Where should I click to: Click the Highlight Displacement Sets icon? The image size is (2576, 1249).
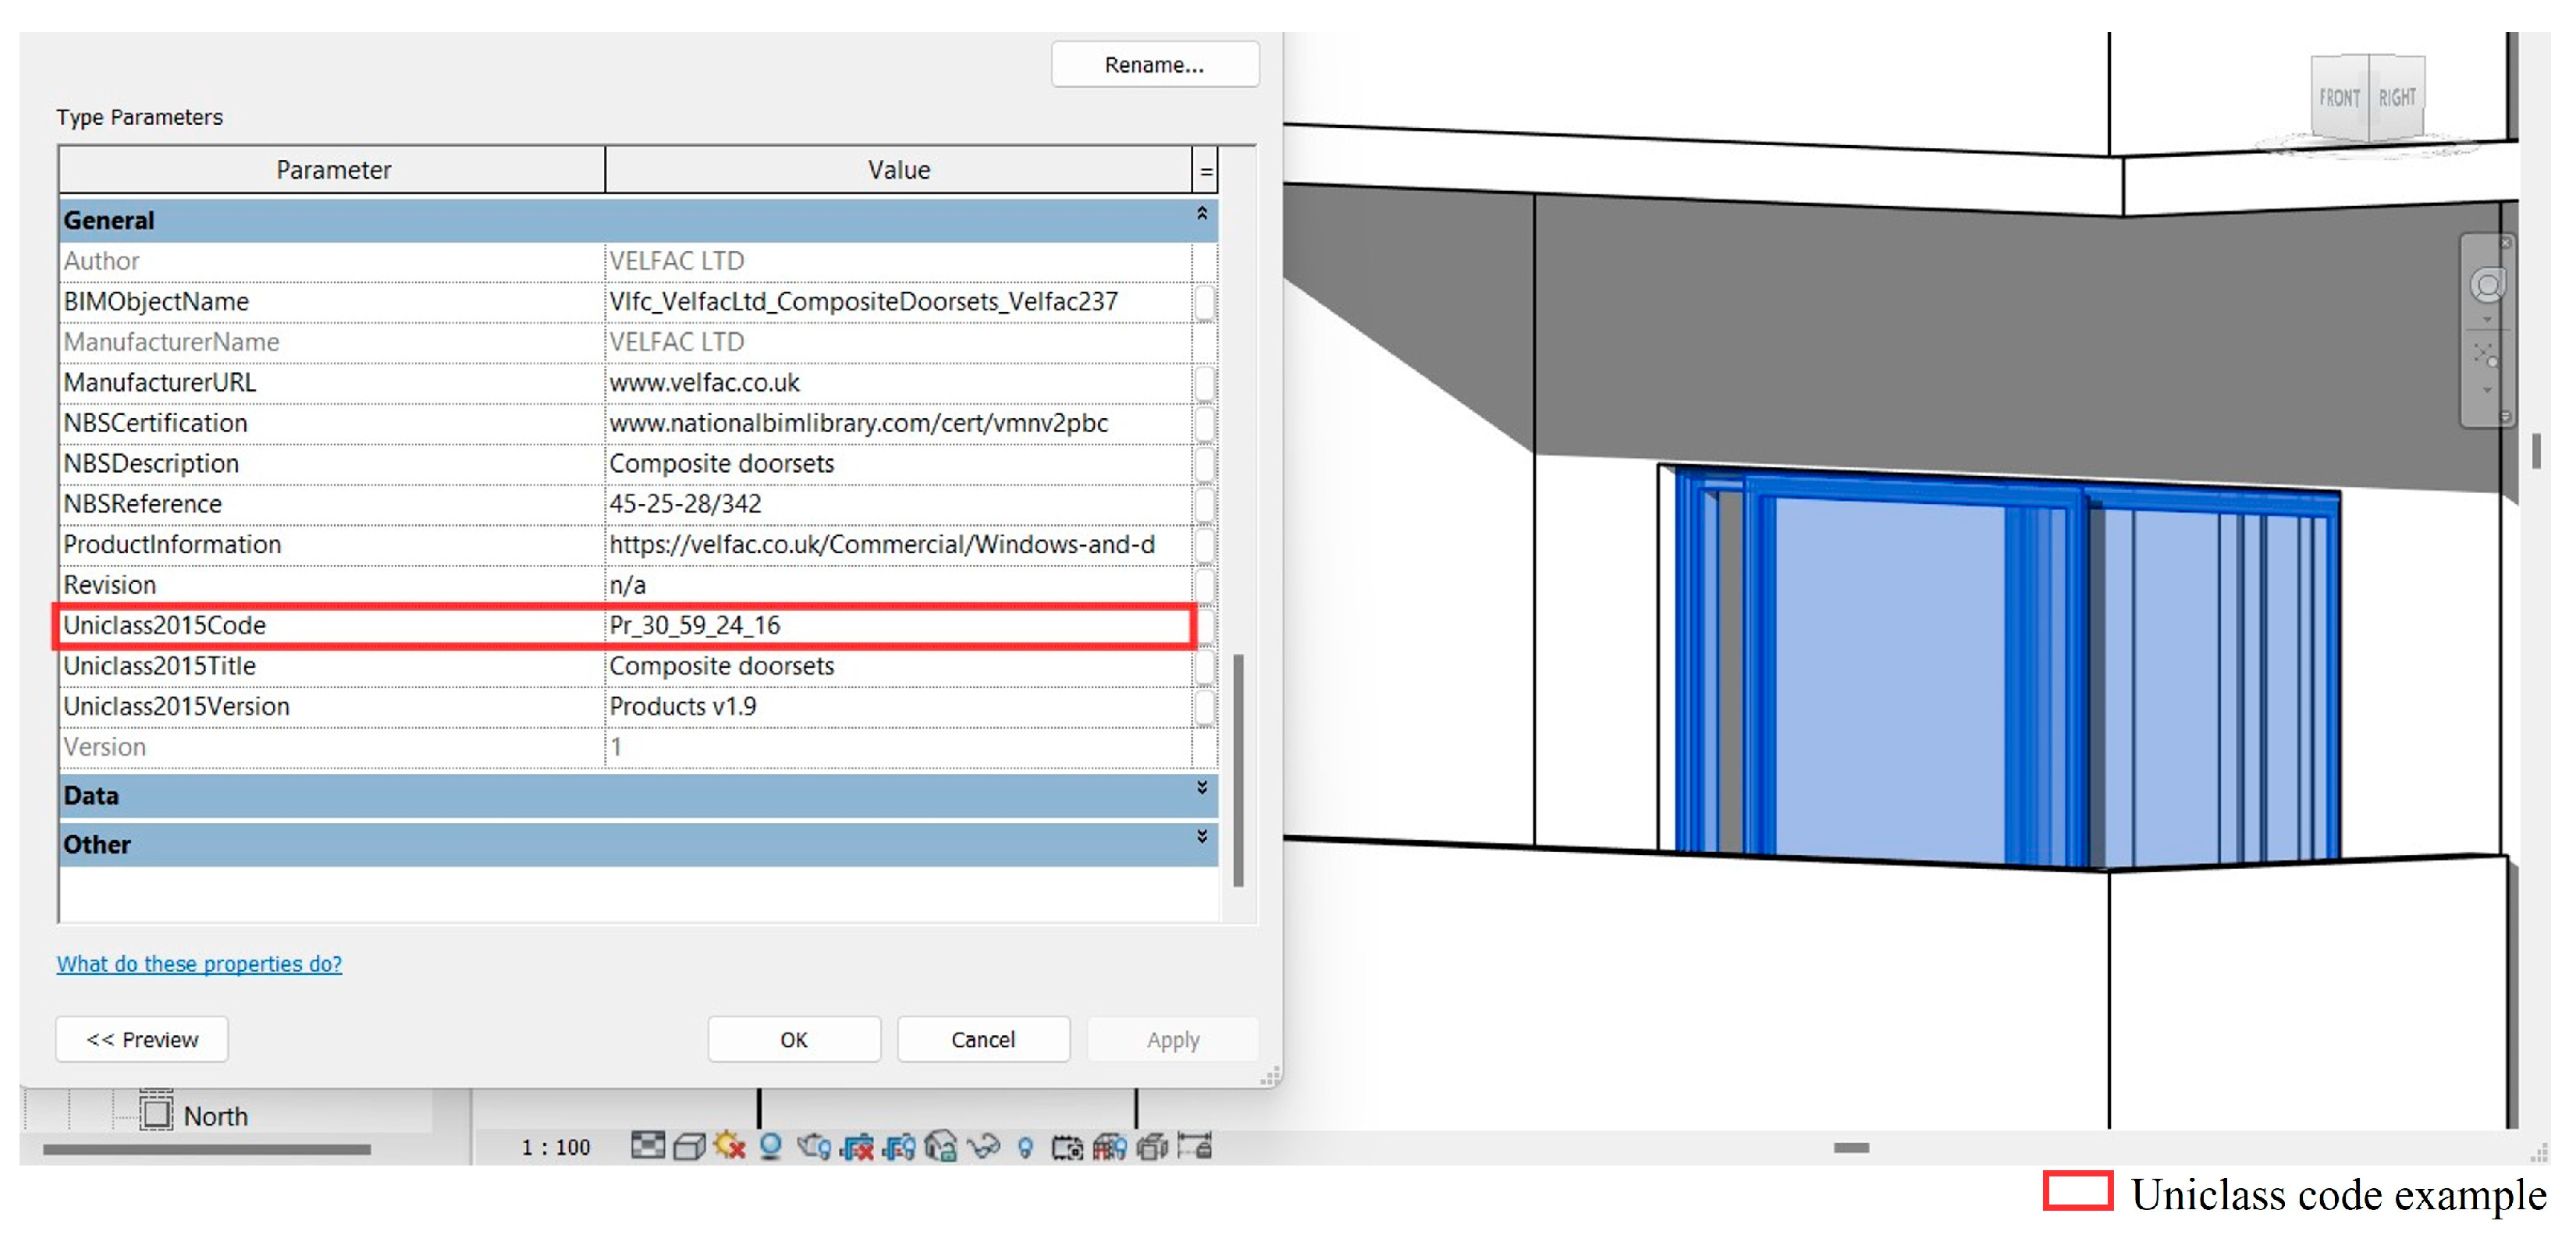[1153, 1147]
